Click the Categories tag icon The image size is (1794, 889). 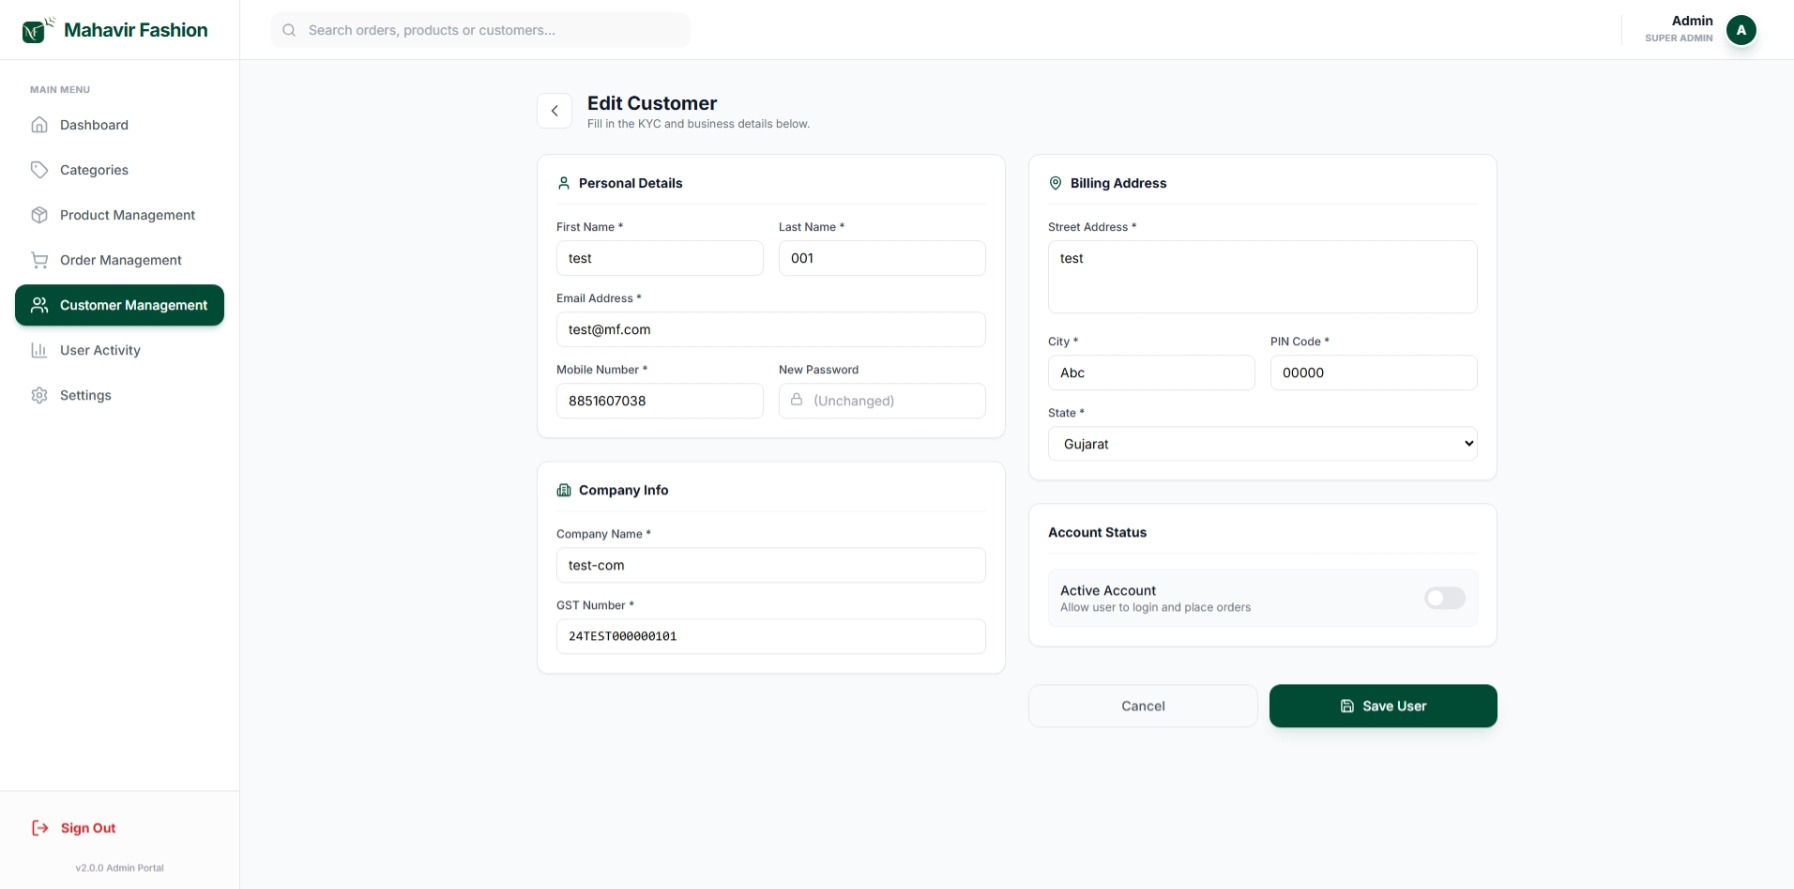[x=39, y=170]
